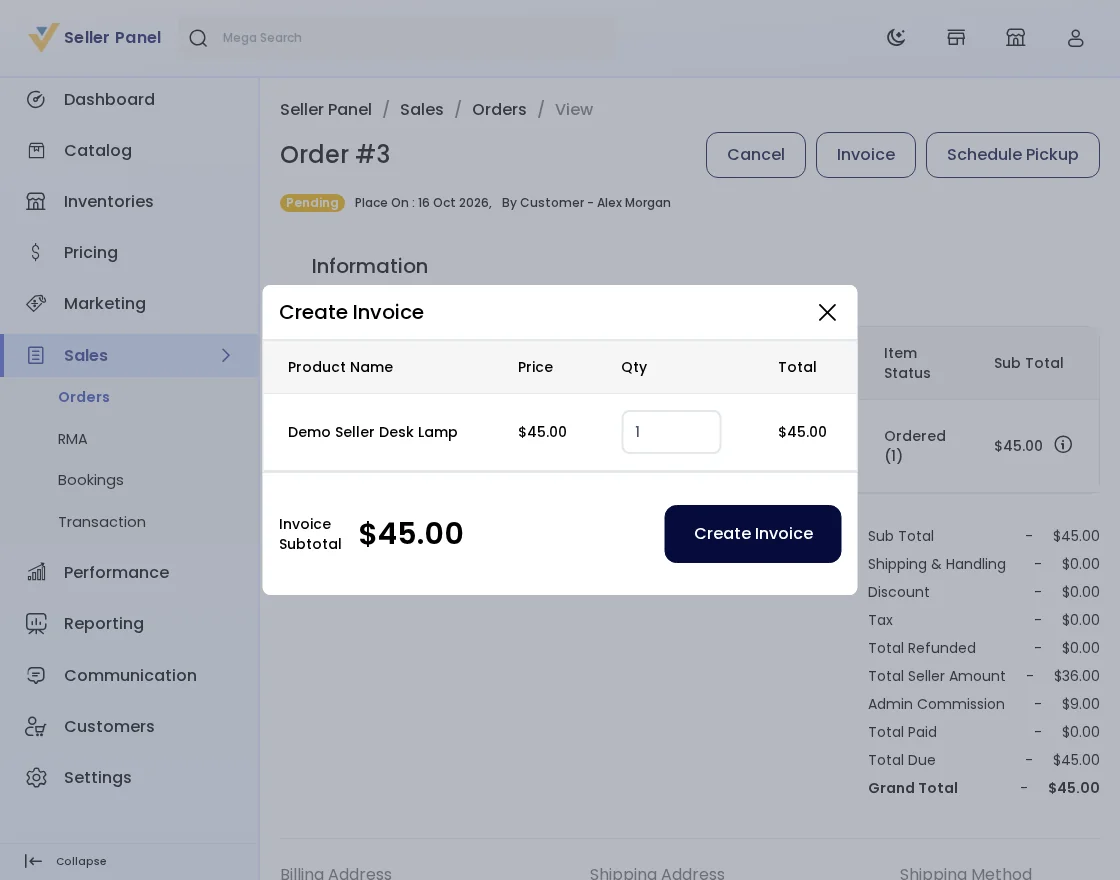Click the Customers cart-person icon
The image size is (1120, 880).
pyautogui.click(x=36, y=726)
